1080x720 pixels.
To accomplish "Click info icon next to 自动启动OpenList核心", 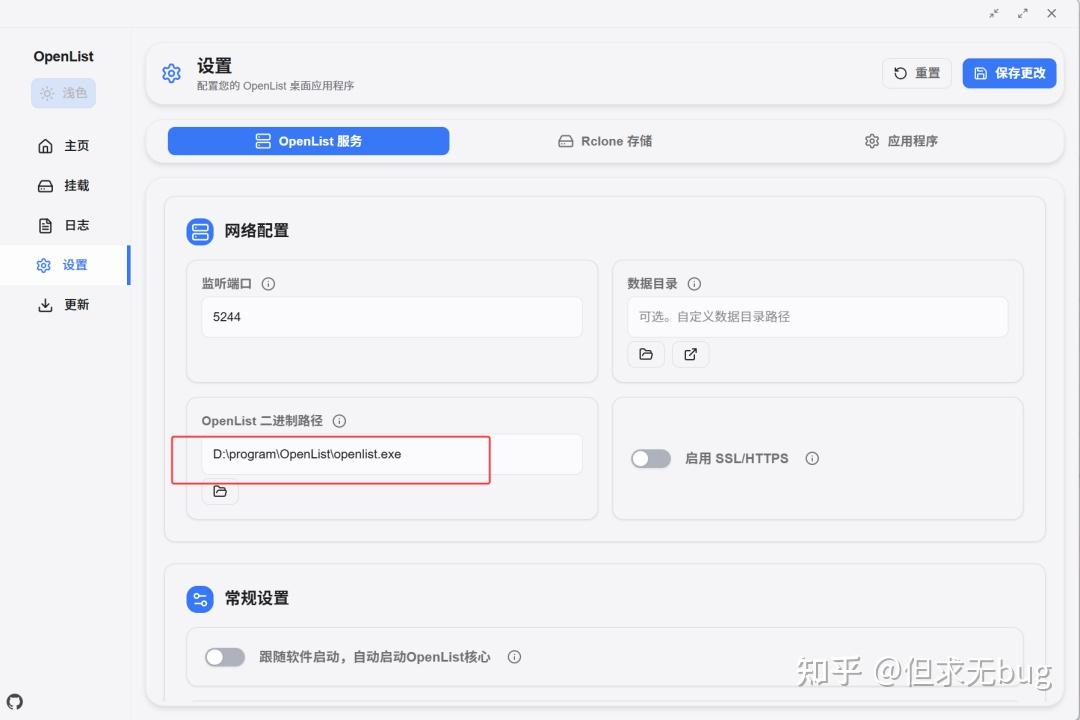I will click(x=514, y=657).
